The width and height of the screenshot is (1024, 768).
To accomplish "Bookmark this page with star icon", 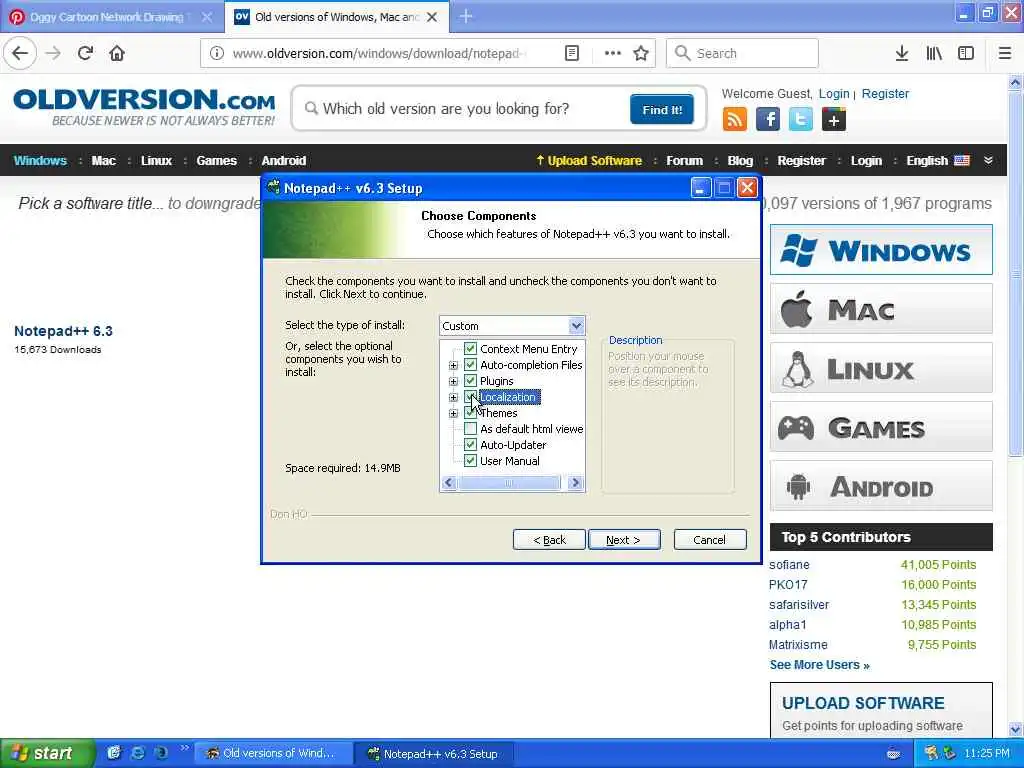I will (641, 53).
